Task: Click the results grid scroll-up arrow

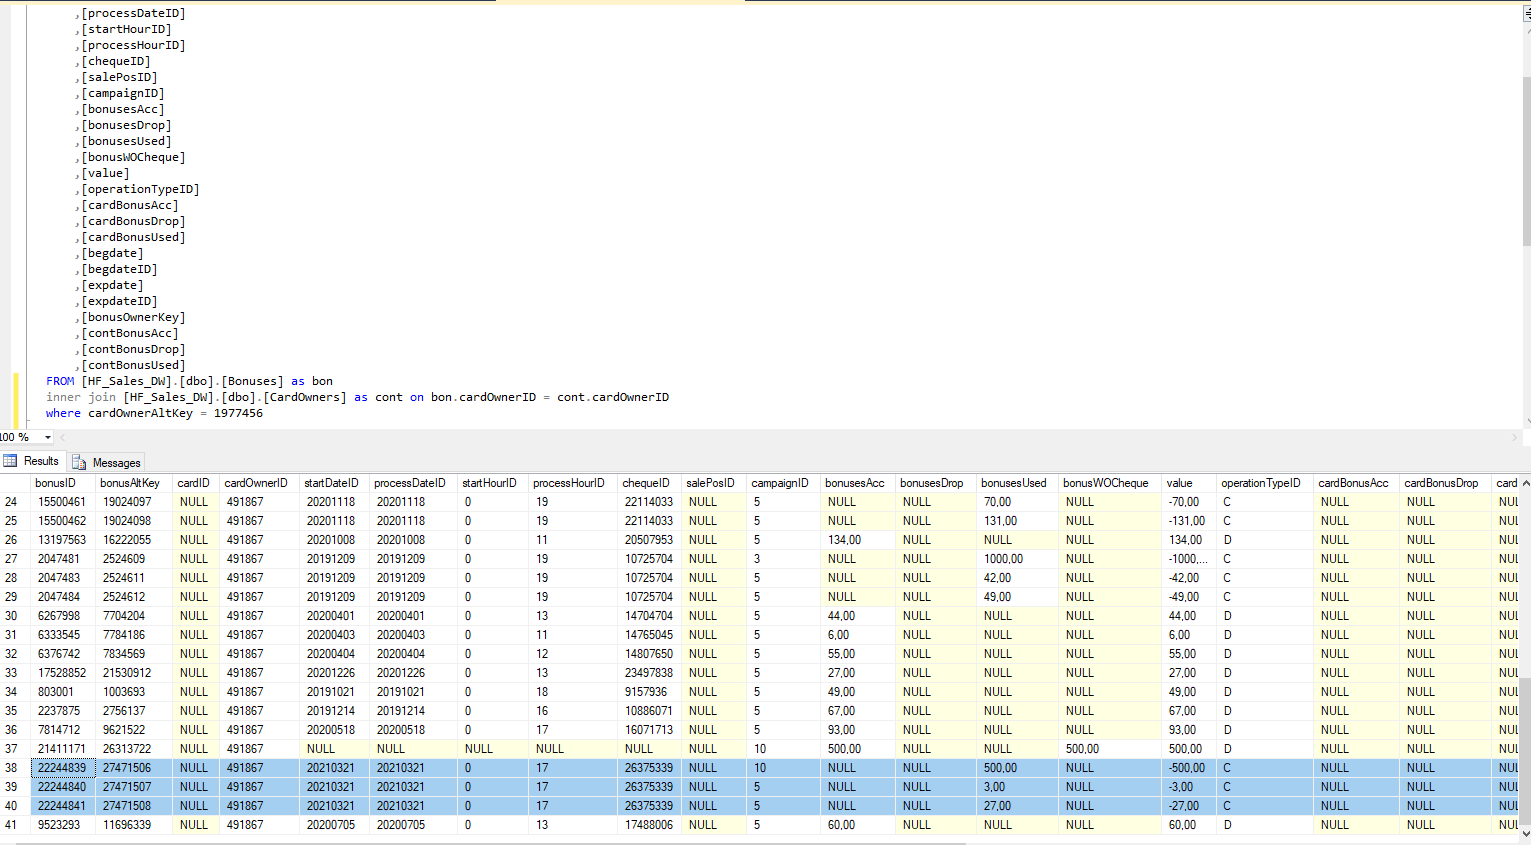Action: coord(1525,483)
